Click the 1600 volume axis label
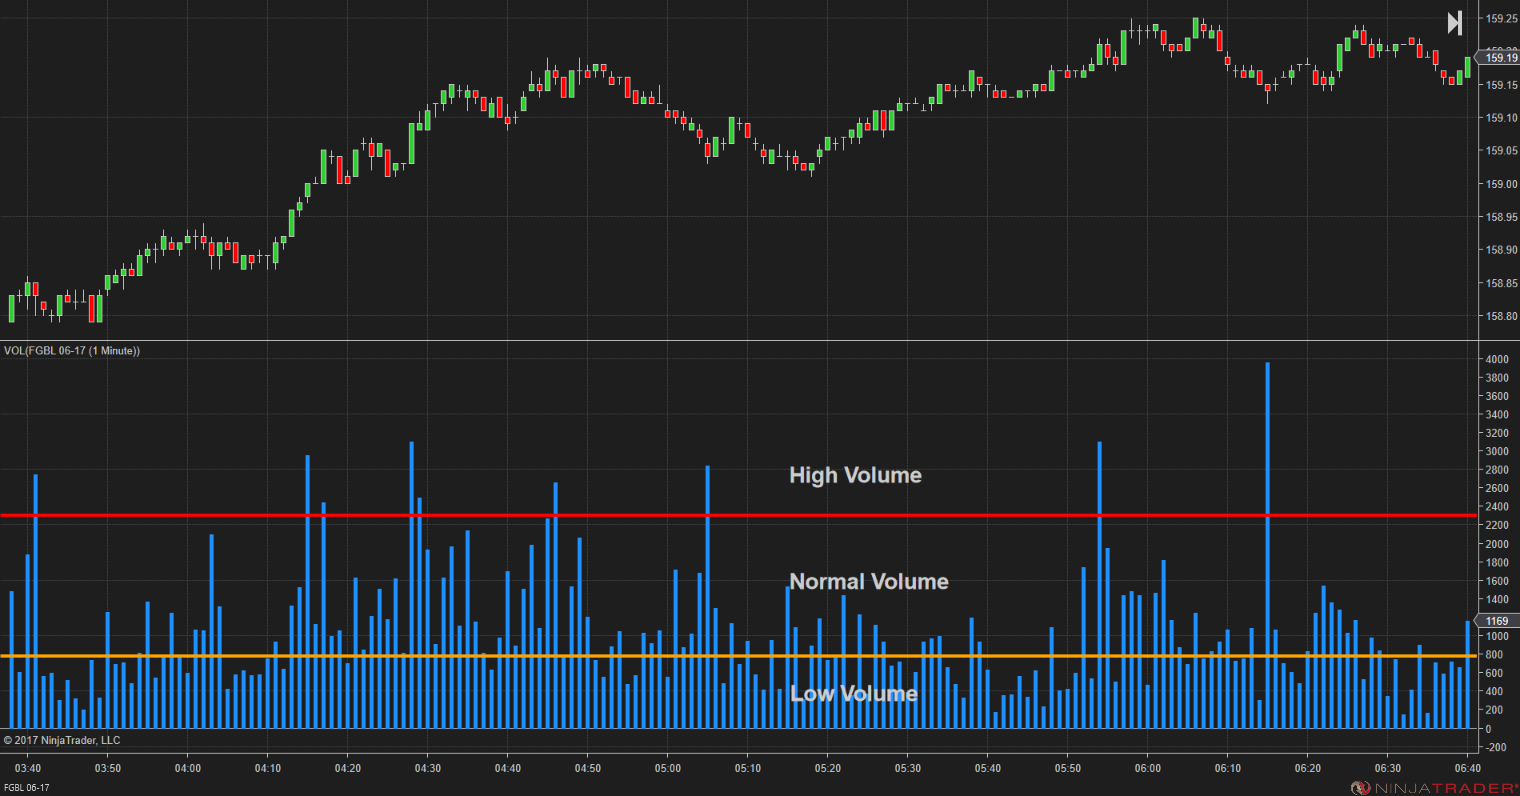Viewport: 1520px width, 796px height. pyautogui.click(x=1497, y=581)
